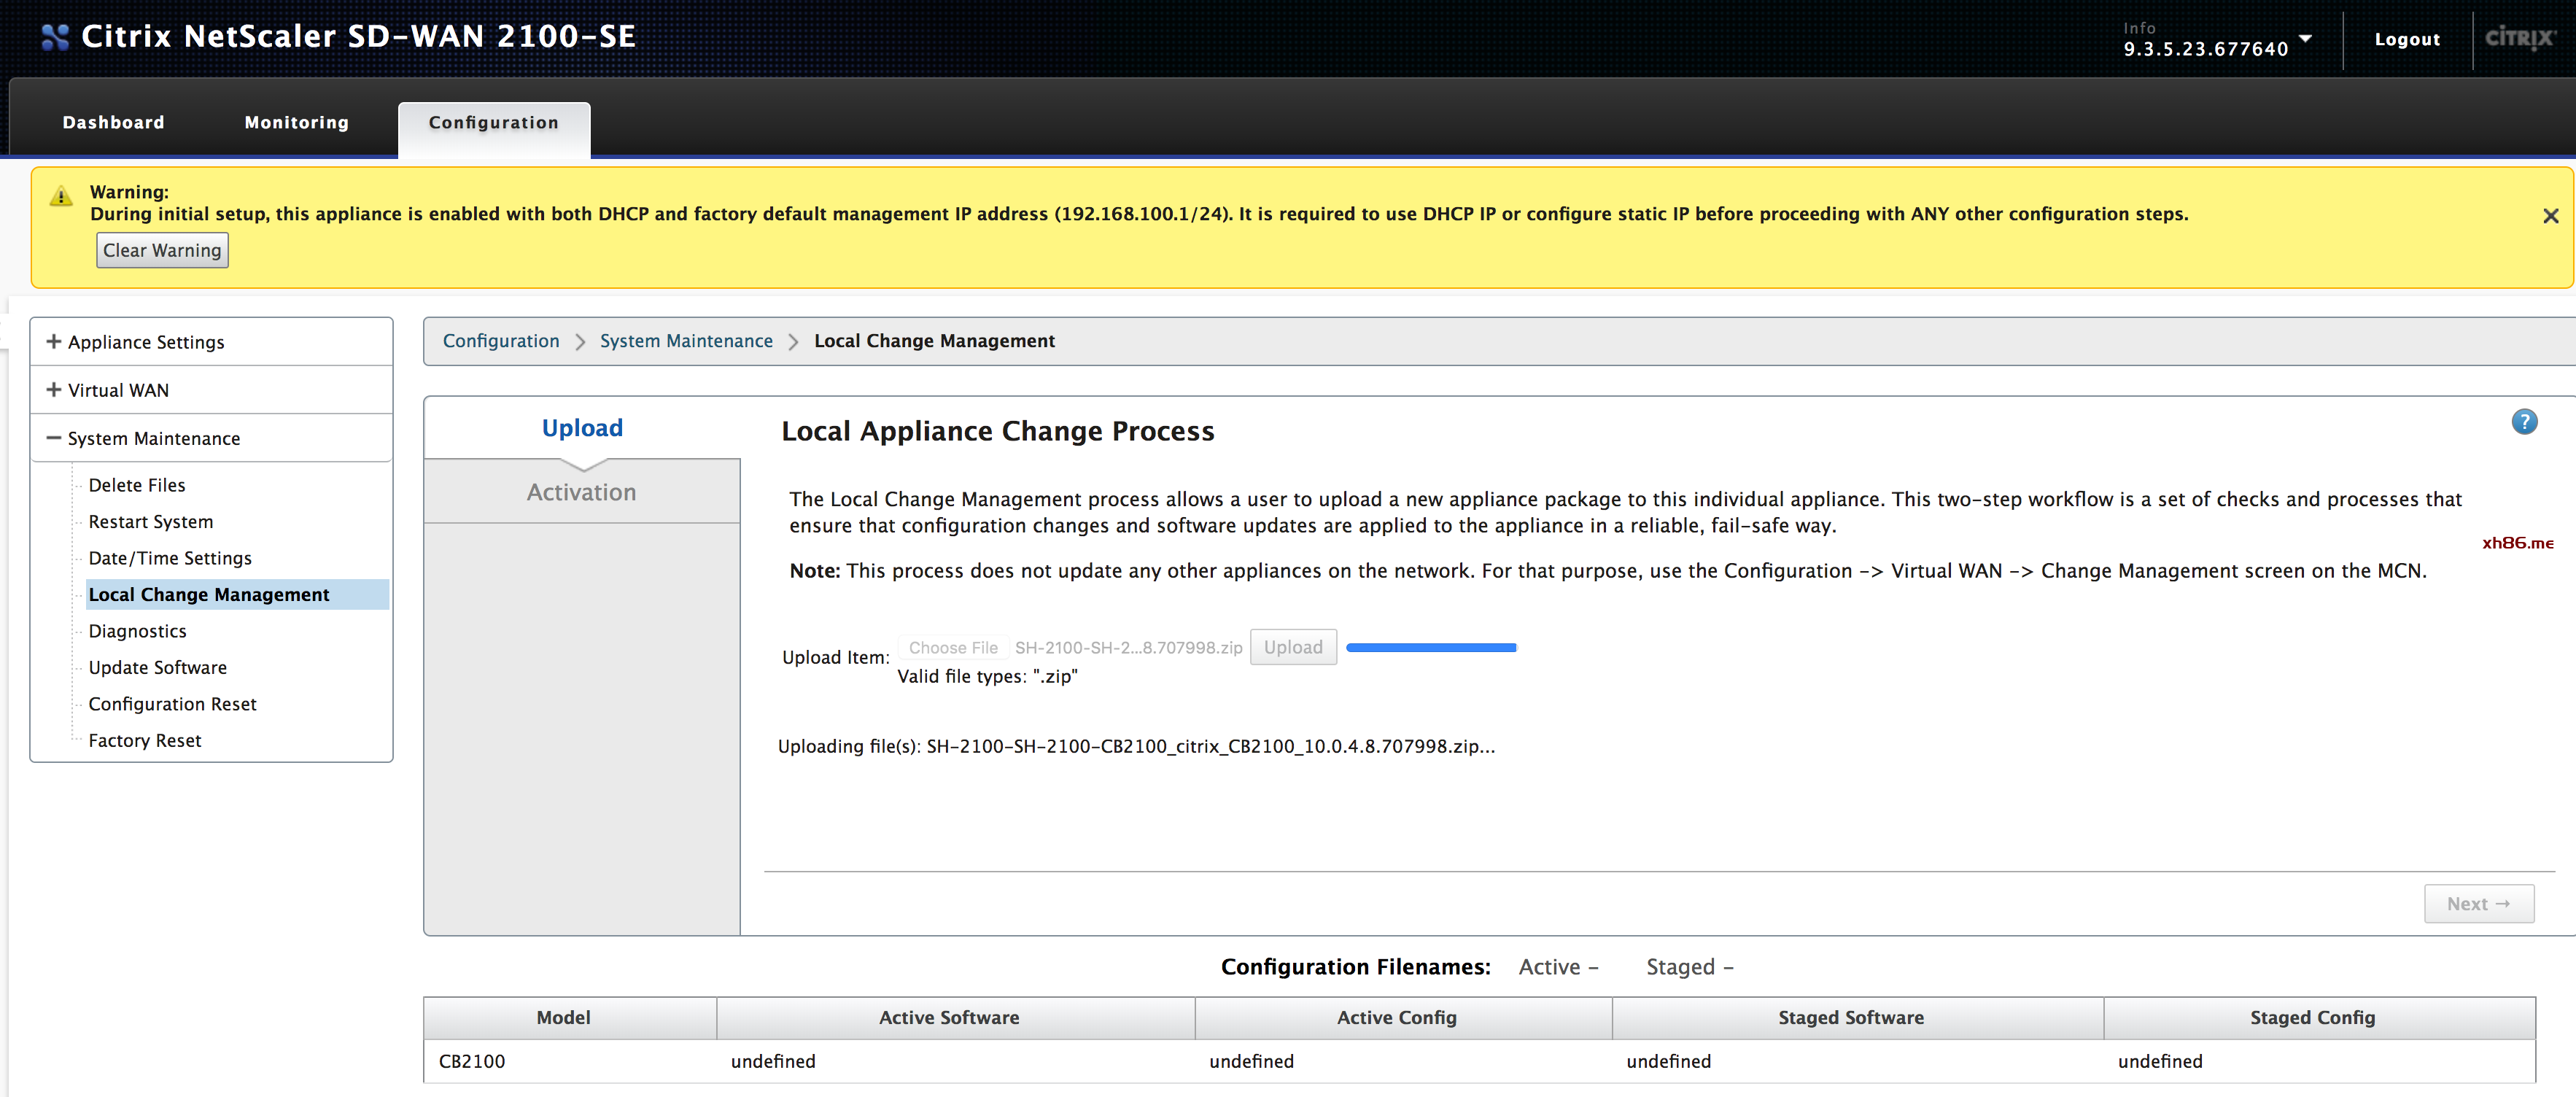The height and width of the screenshot is (1097, 2576).
Task: Click the System Maintenance breadcrumb link
Action: (x=686, y=341)
